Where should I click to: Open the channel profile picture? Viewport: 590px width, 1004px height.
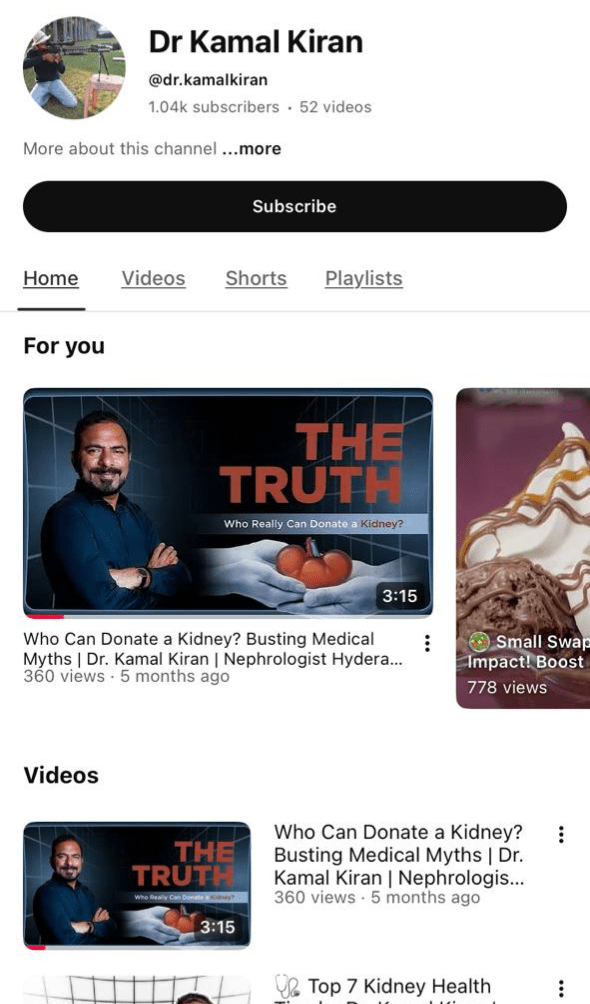click(74, 67)
